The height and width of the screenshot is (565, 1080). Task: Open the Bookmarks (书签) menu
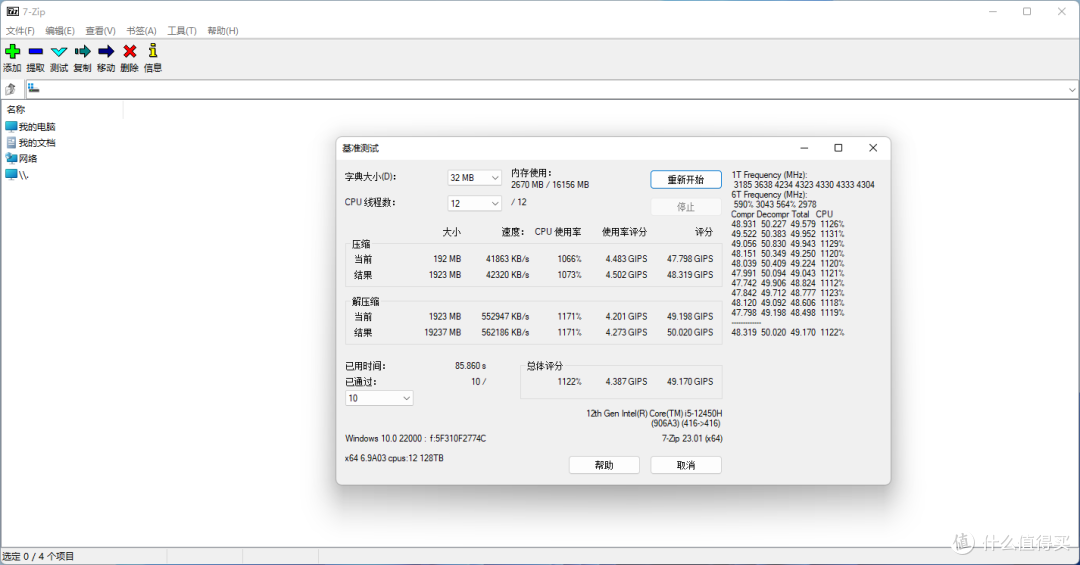pyautogui.click(x=141, y=31)
